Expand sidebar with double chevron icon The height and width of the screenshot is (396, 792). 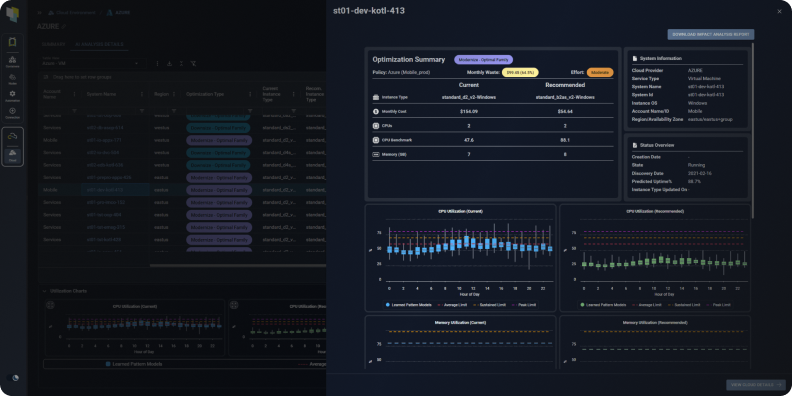tap(40, 12)
